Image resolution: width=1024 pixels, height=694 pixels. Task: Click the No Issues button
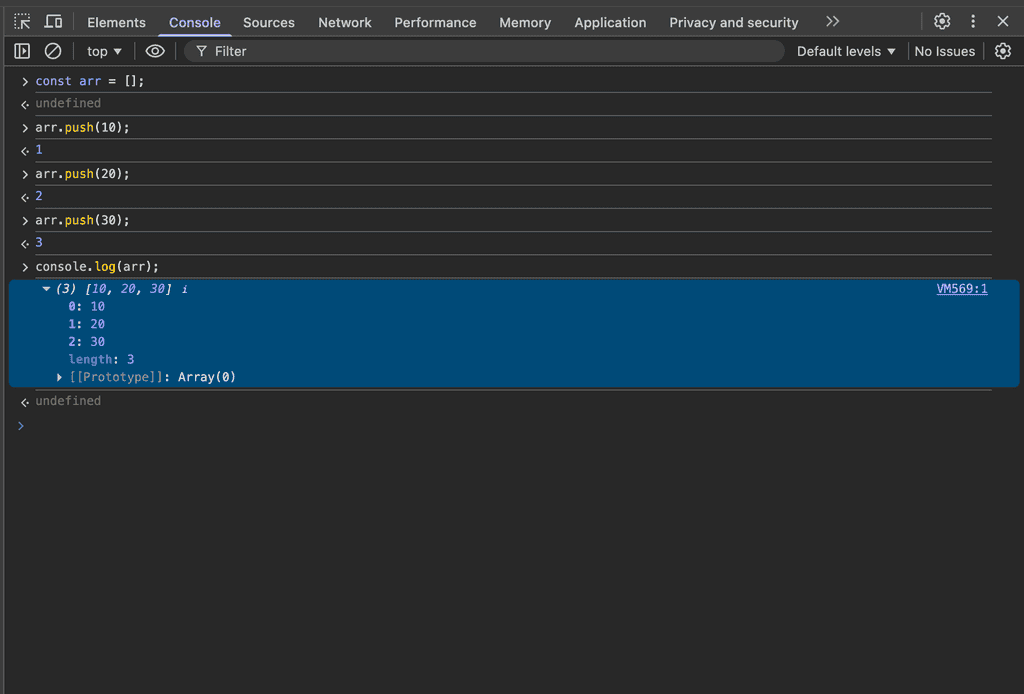pyautogui.click(x=944, y=51)
